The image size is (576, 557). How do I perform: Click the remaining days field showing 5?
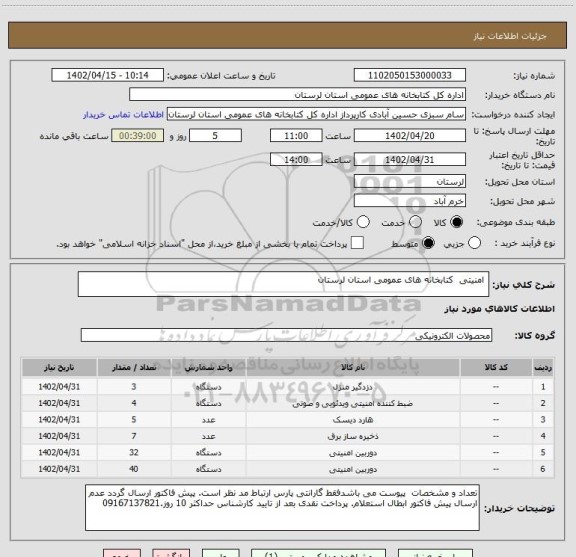[215, 136]
